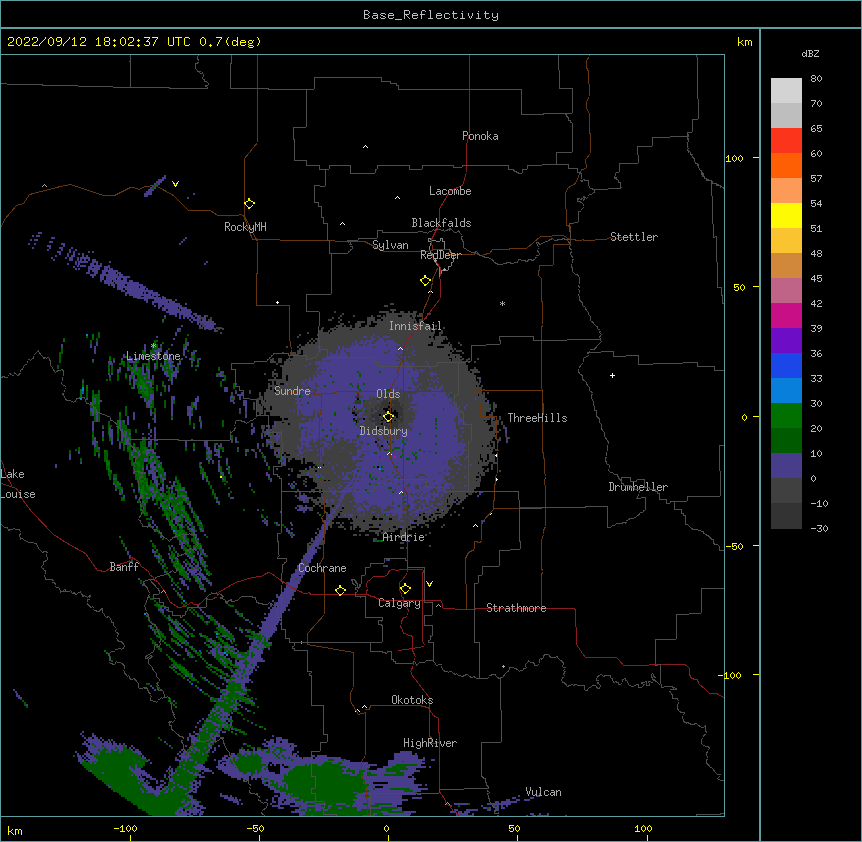Click the dBZ legend heading
Image resolution: width=862 pixels, height=842 pixels.
coord(810,53)
